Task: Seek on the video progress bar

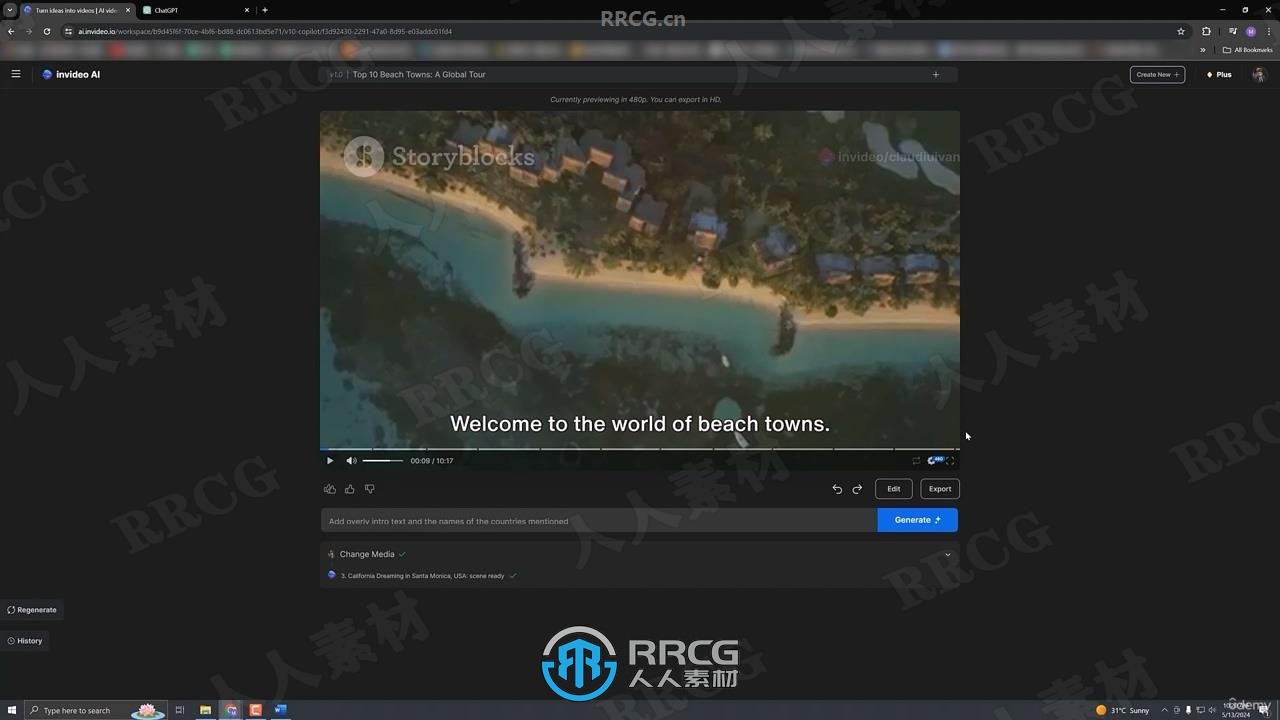Action: (x=640, y=449)
